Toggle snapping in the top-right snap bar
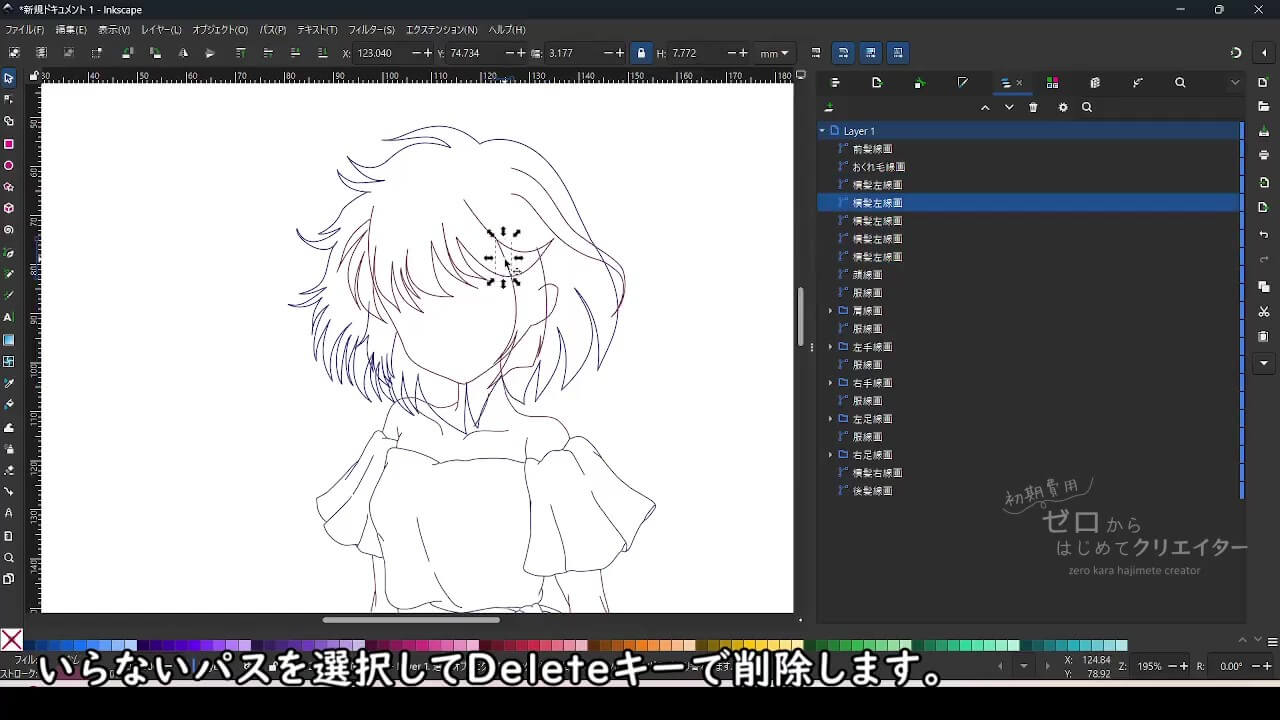The width and height of the screenshot is (1280, 720). pos(845,52)
